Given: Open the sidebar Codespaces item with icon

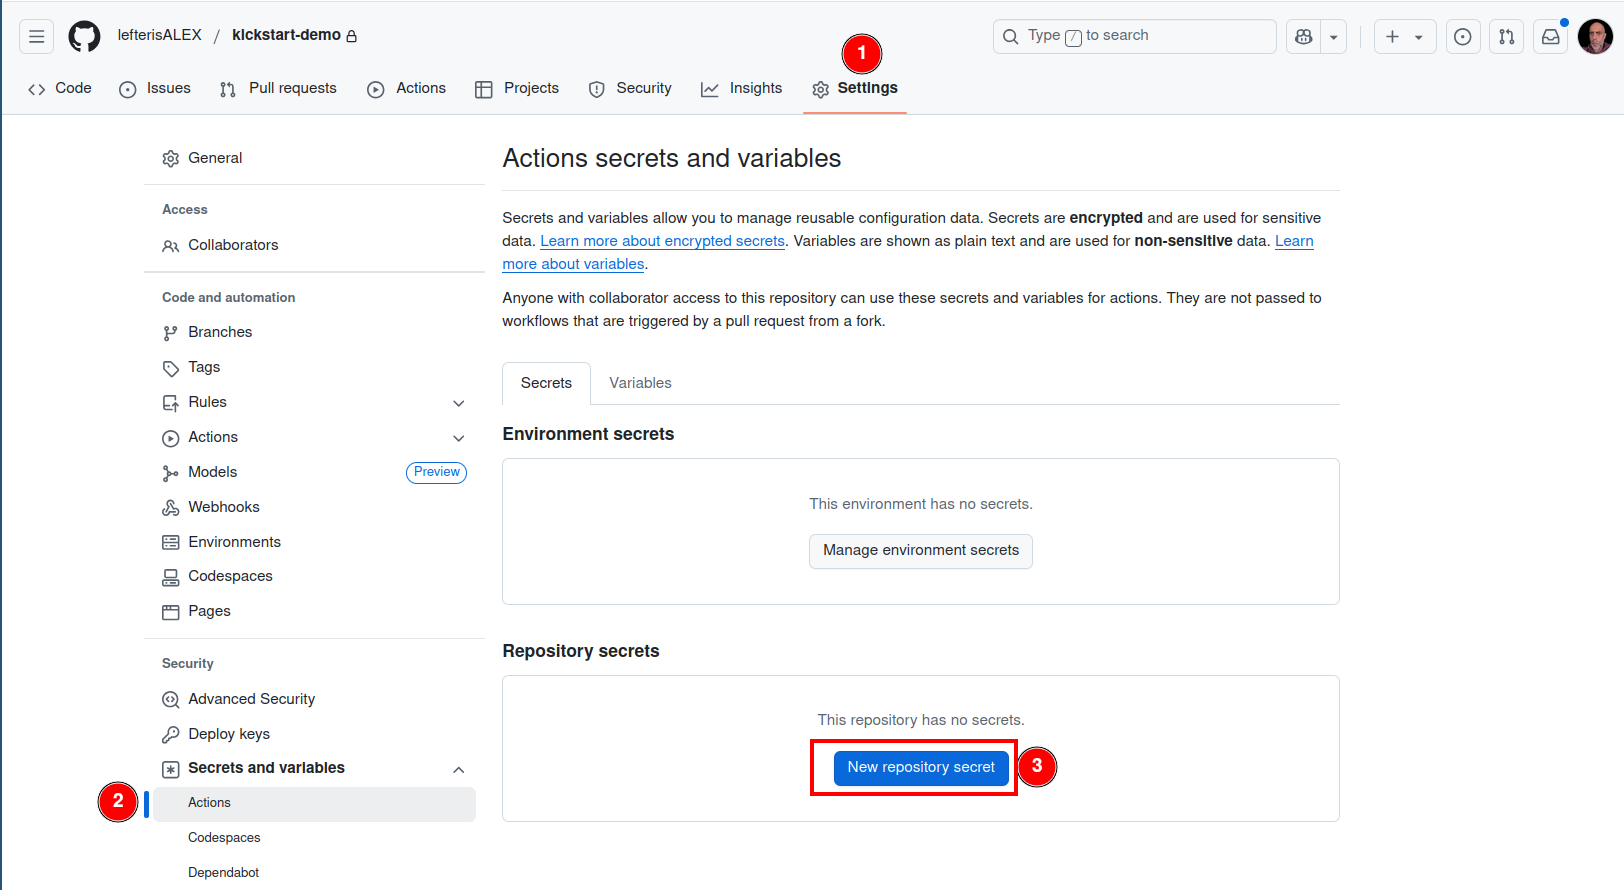Looking at the screenshot, I should (x=315, y=576).
